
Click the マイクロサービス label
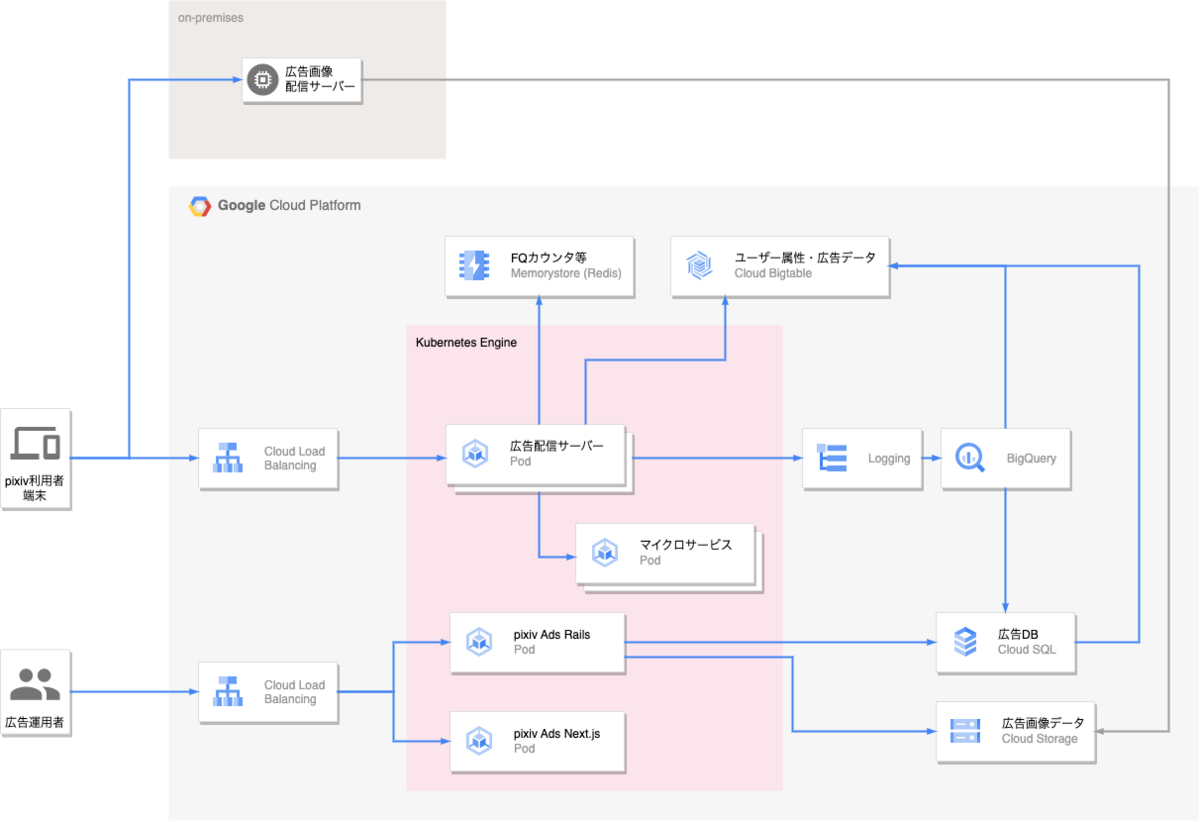686,545
